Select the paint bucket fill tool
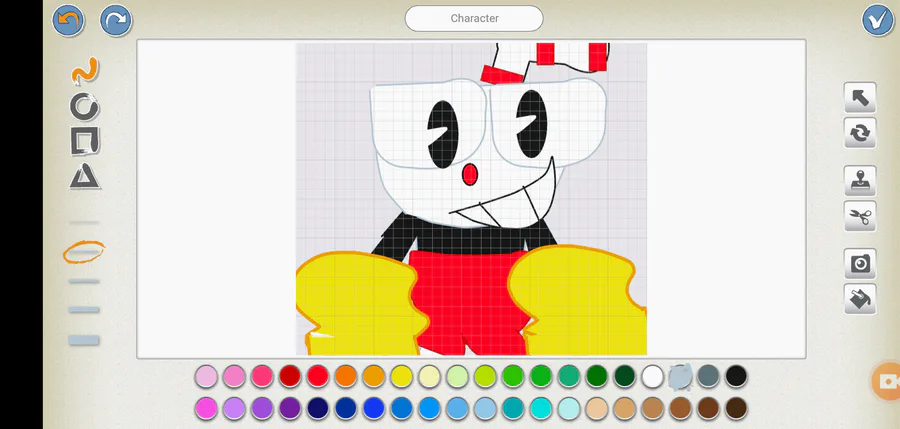The height and width of the screenshot is (429, 900). coord(860,299)
